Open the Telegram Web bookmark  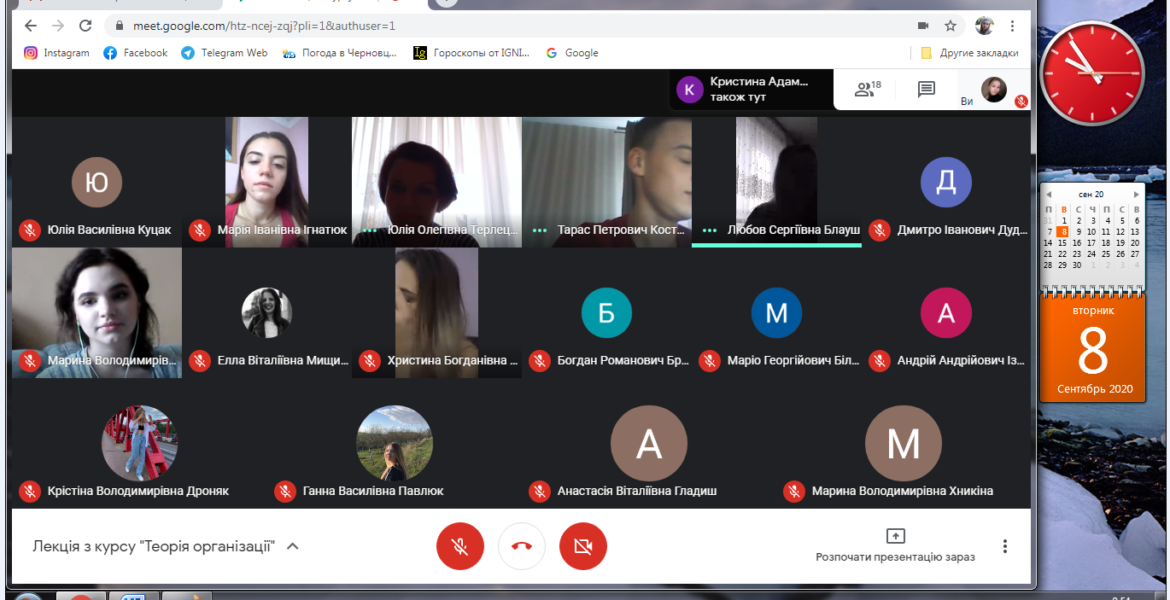[x=225, y=53]
